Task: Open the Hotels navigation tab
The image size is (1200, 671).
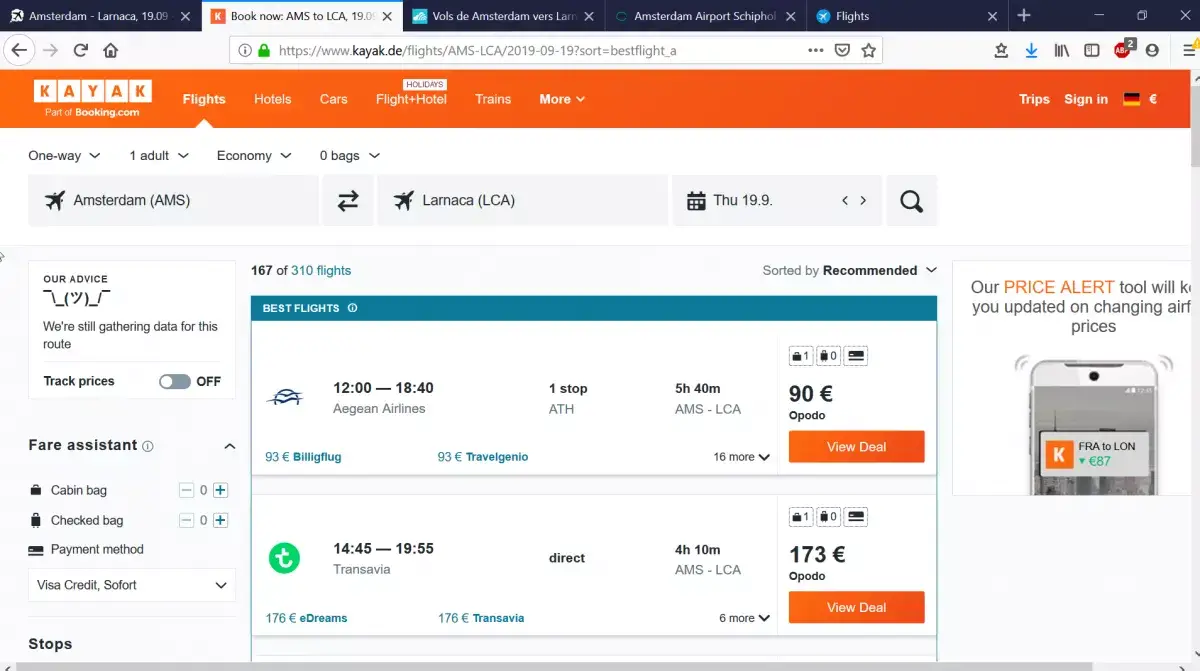Action: click(x=272, y=99)
